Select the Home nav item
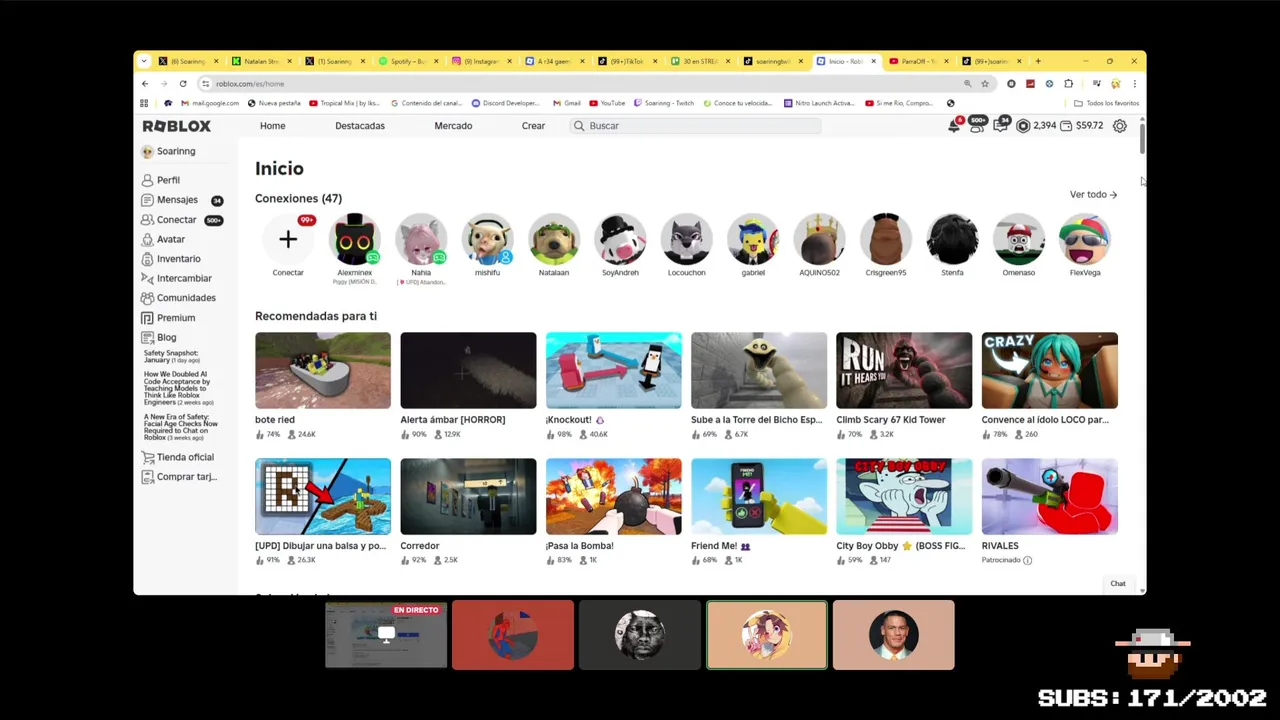Image resolution: width=1280 pixels, height=720 pixels. coord(272,126)
